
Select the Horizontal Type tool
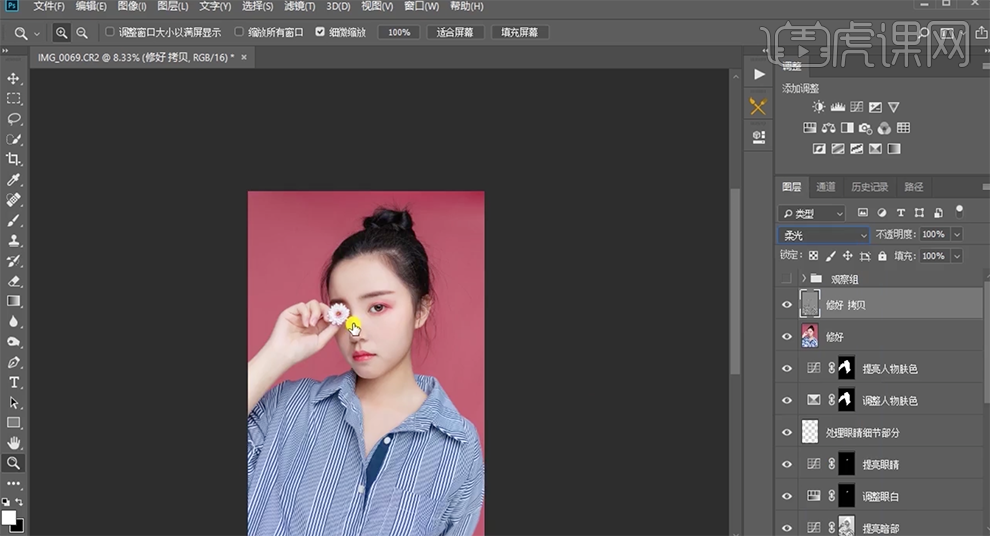click(x=14, y=382)
